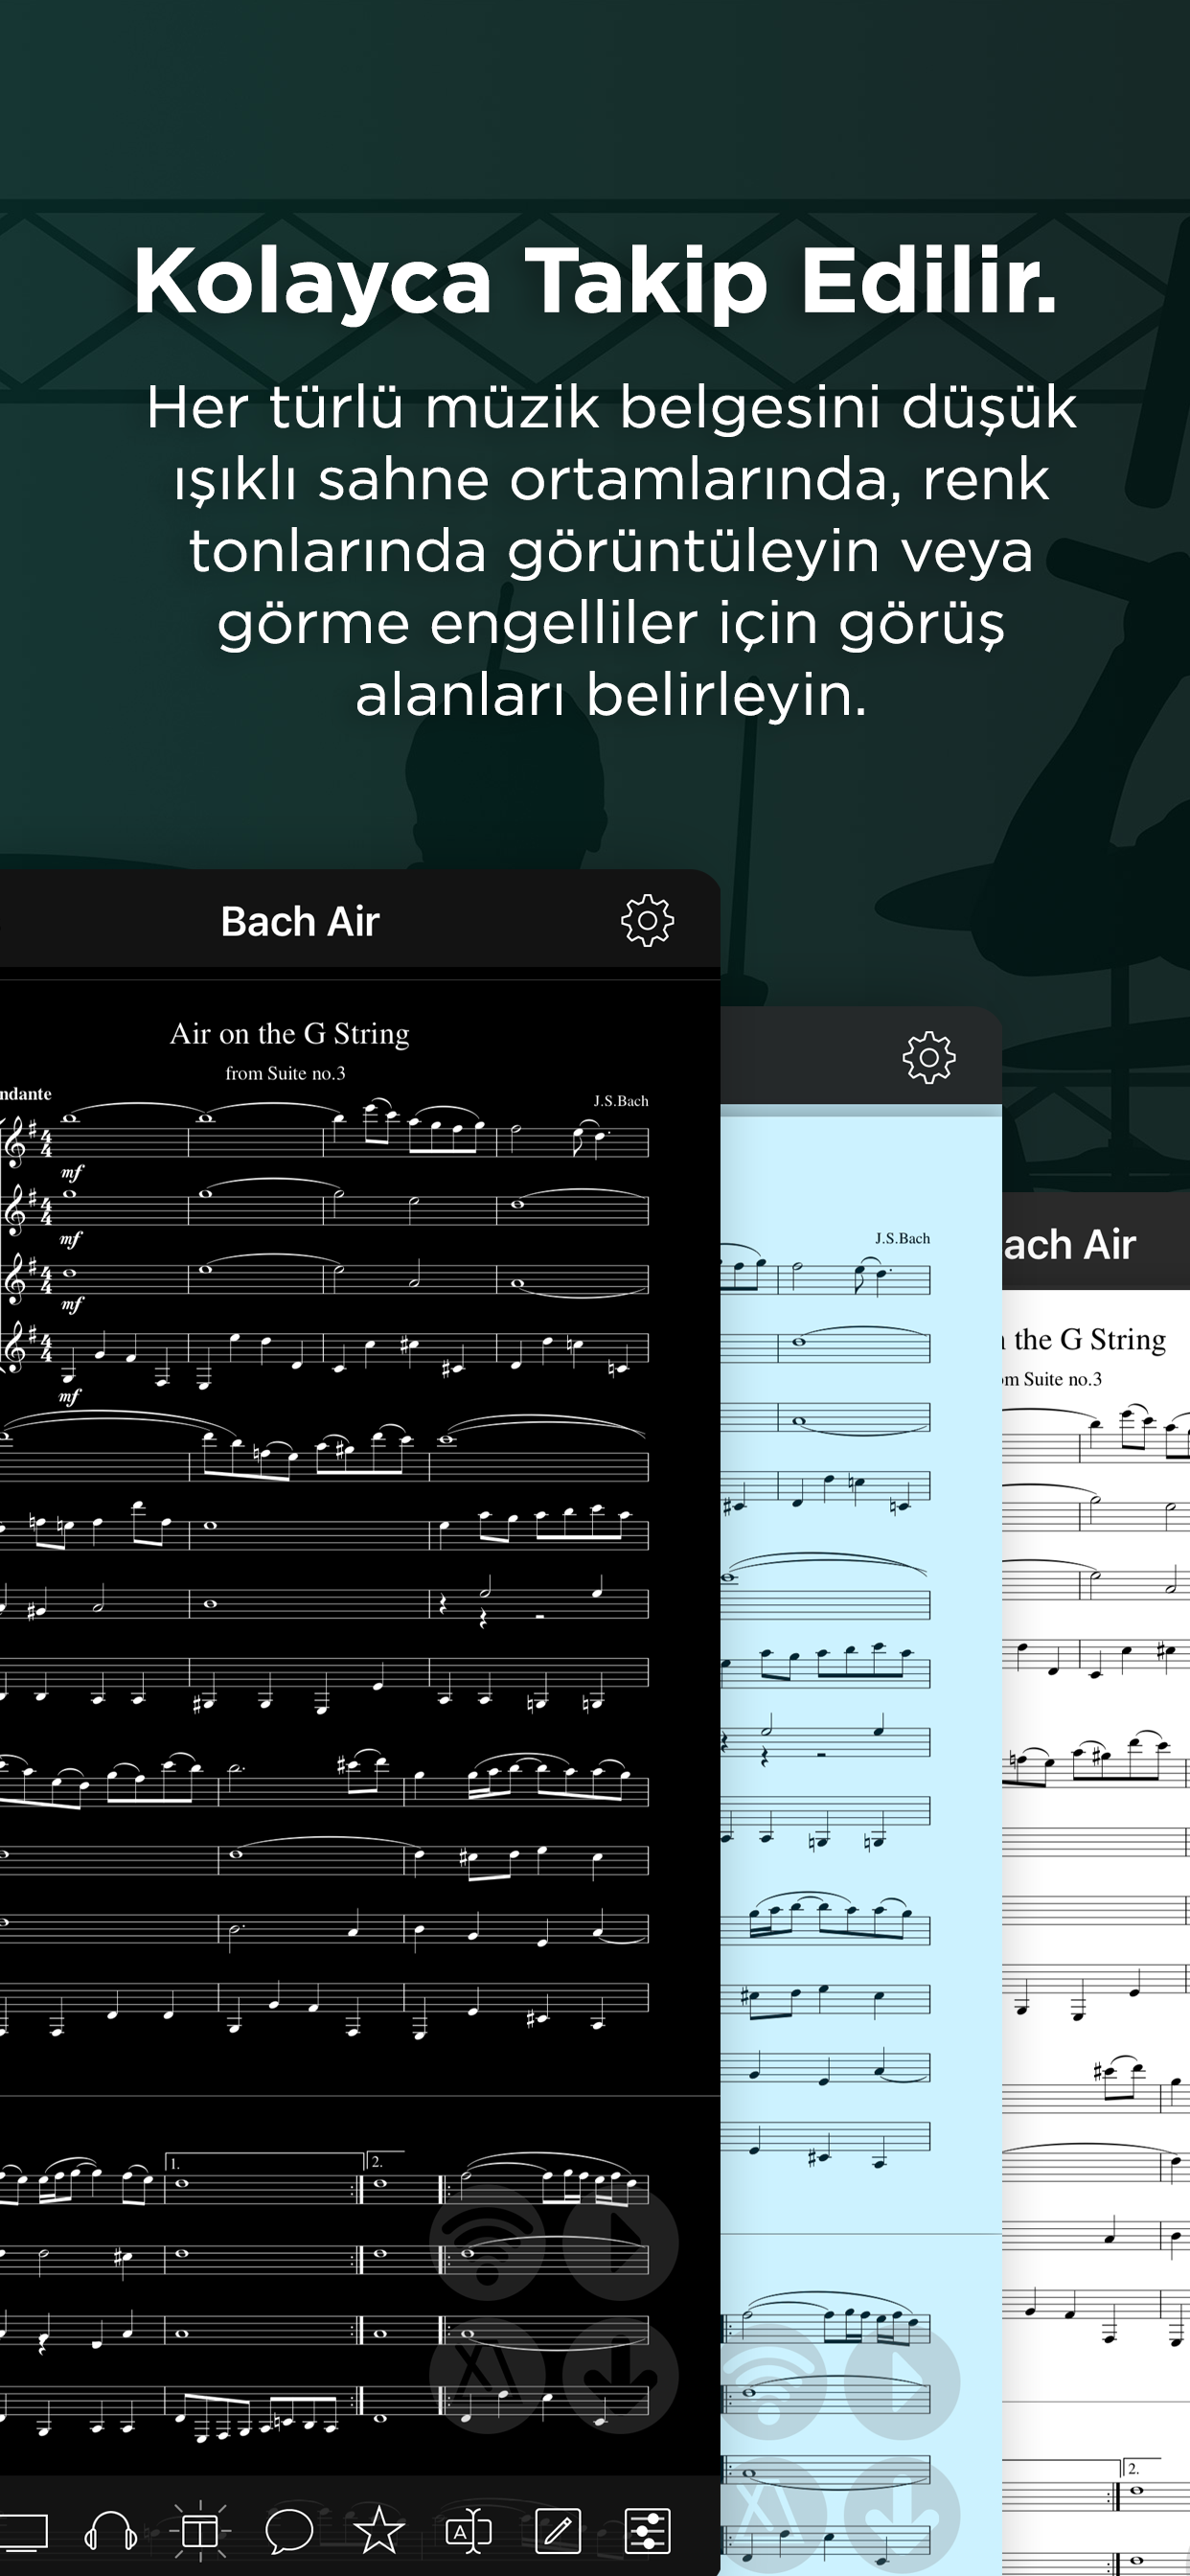Viewport: 1190px width, 2576px height.
Task: Open the sliders mixer icon in the toolbar
Action: (x=647, y=2531)
